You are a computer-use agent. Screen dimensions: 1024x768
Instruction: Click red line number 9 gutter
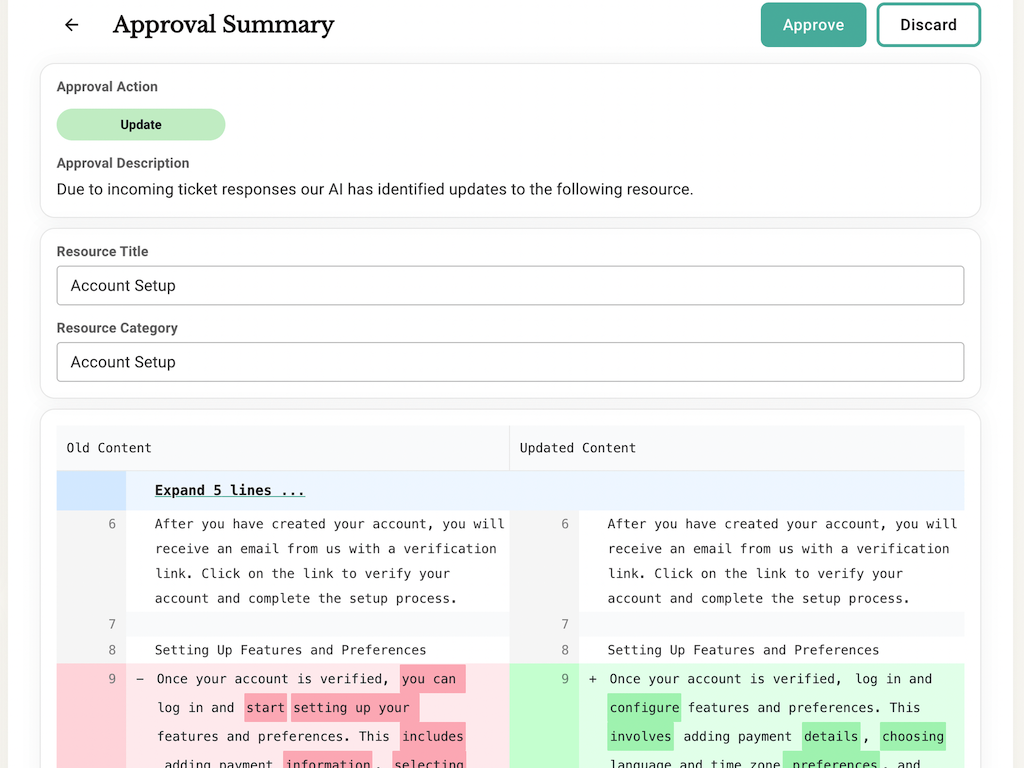pos(112,679)
